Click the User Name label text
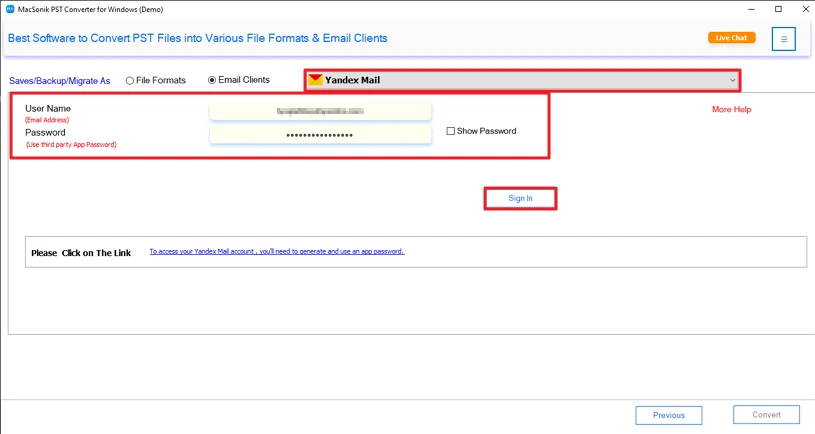 click(48, 109)
